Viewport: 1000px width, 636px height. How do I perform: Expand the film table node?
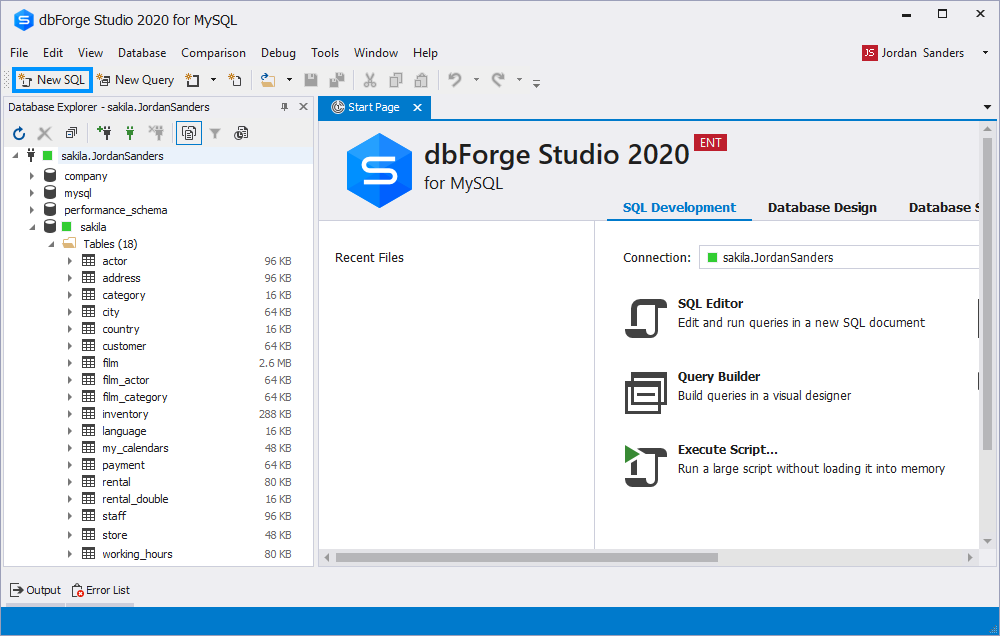[70, 362]
